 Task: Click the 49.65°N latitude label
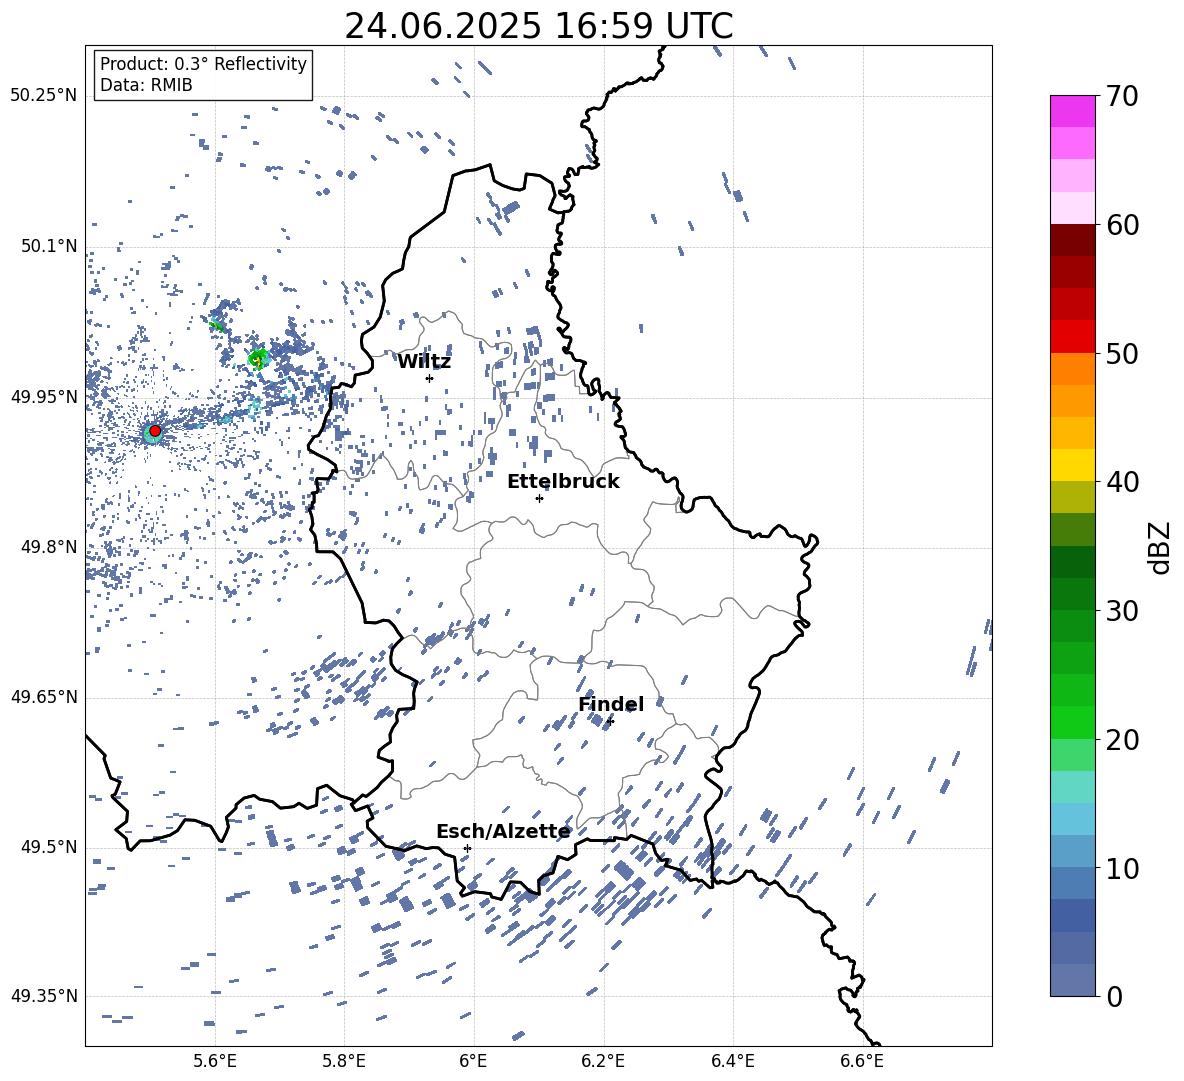click(44, 696)
